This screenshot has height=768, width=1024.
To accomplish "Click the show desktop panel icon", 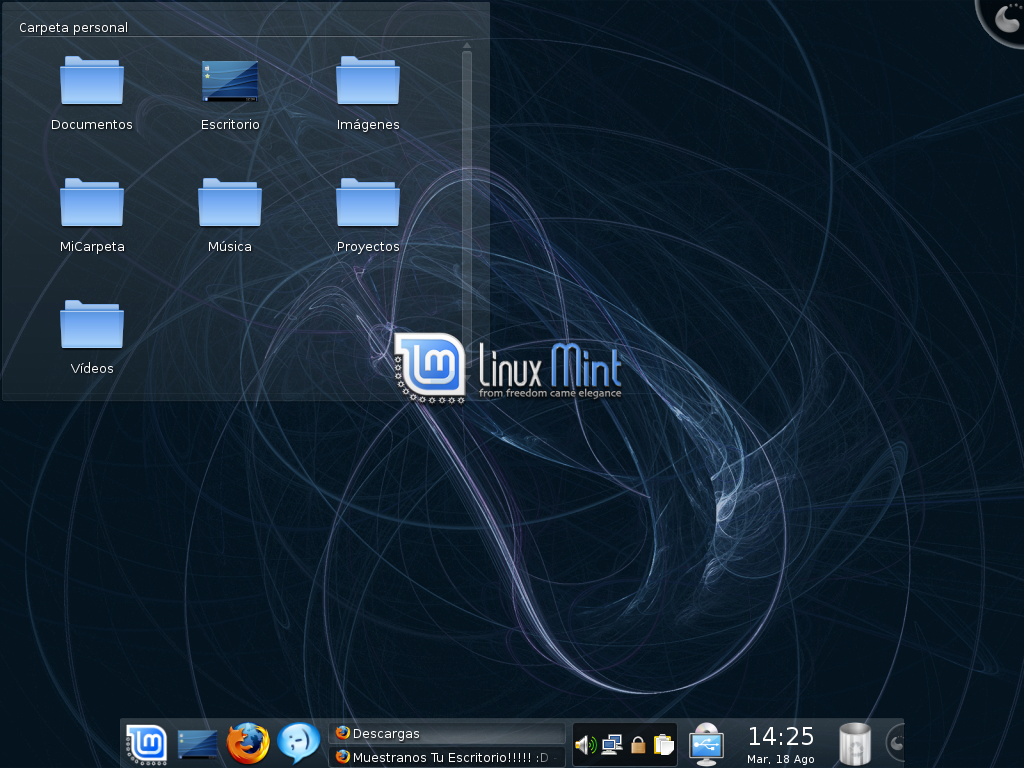I will (197, 744).
